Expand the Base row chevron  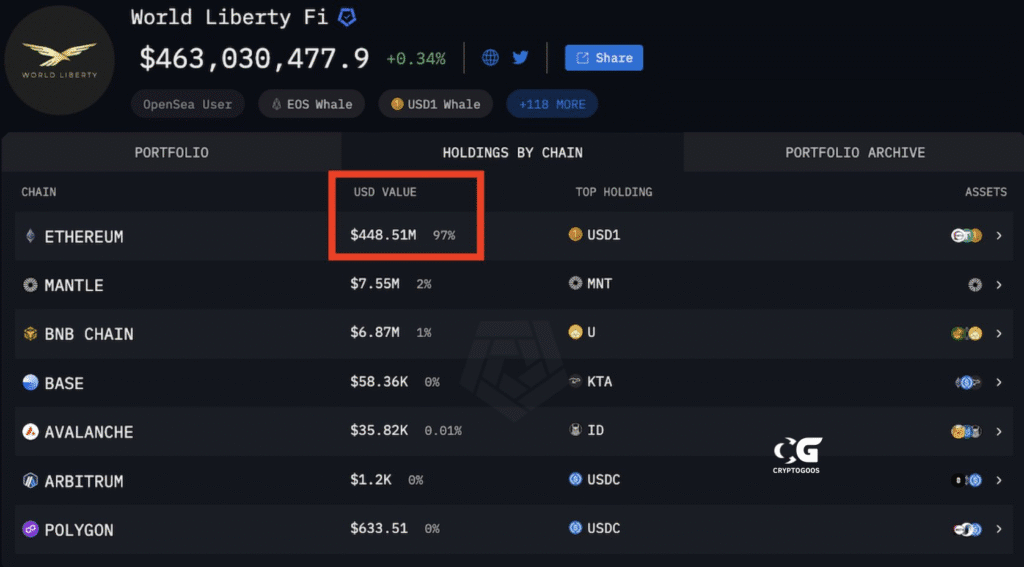tap(999, 382)
